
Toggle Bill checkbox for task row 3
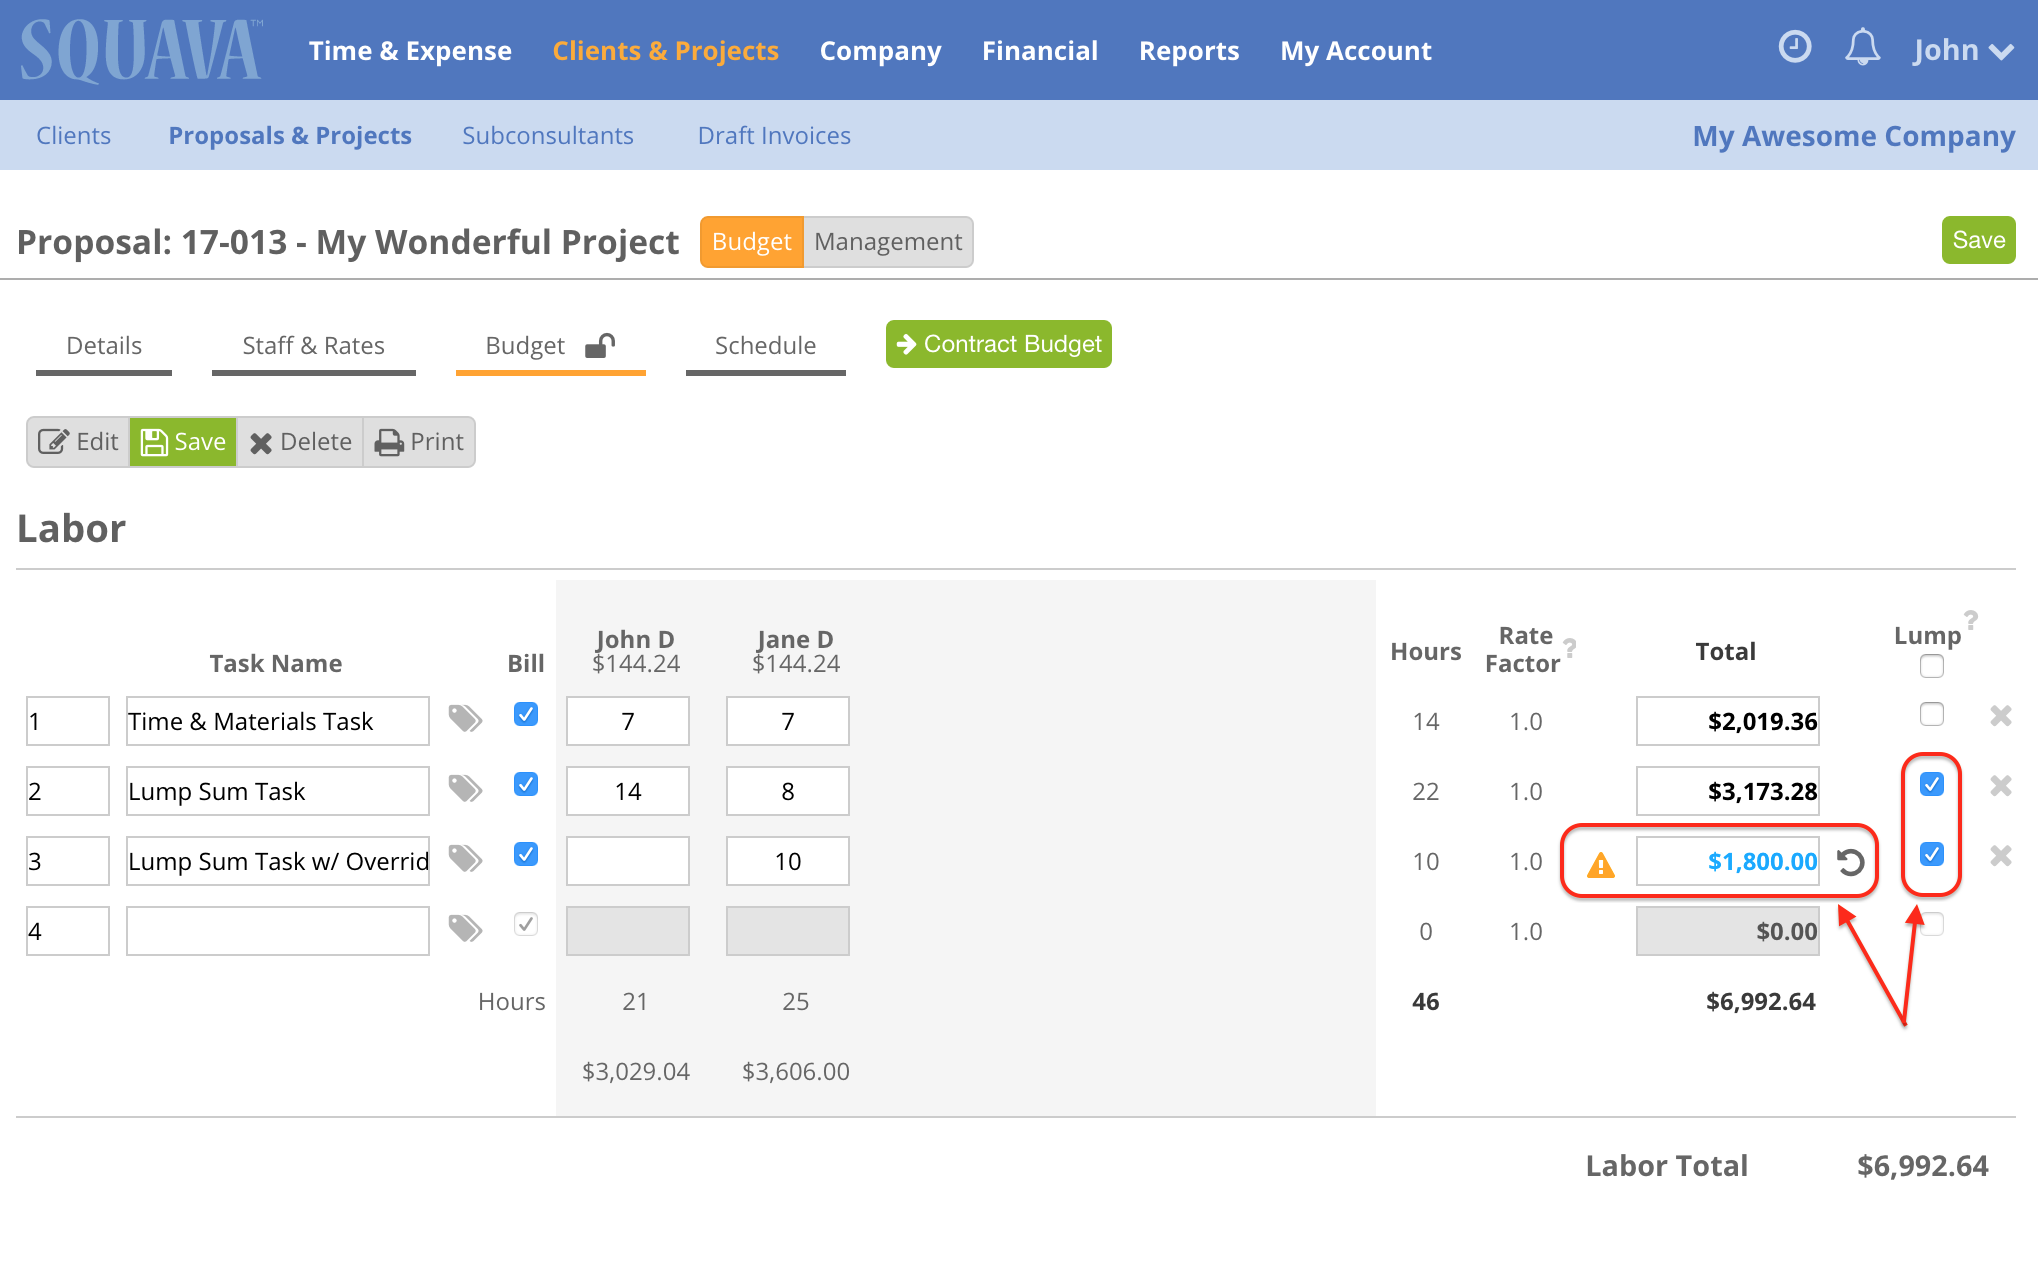point(526,854)
